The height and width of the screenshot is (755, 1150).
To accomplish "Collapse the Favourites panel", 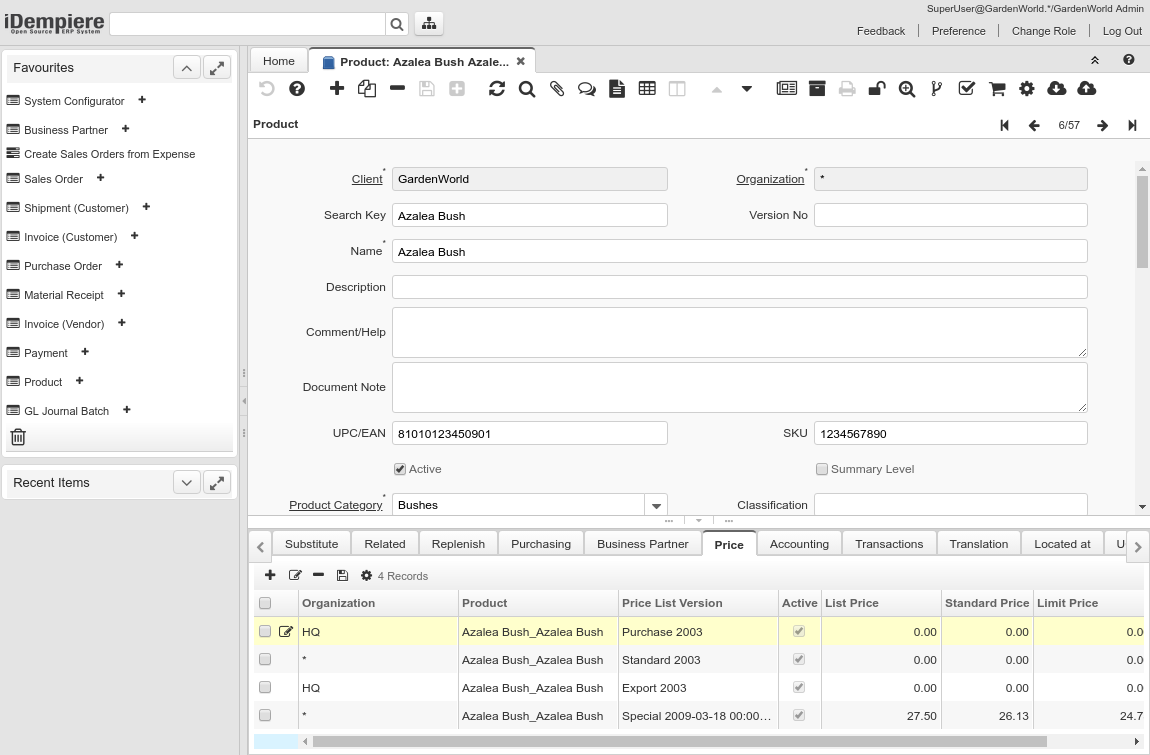I will coord(187,67).
